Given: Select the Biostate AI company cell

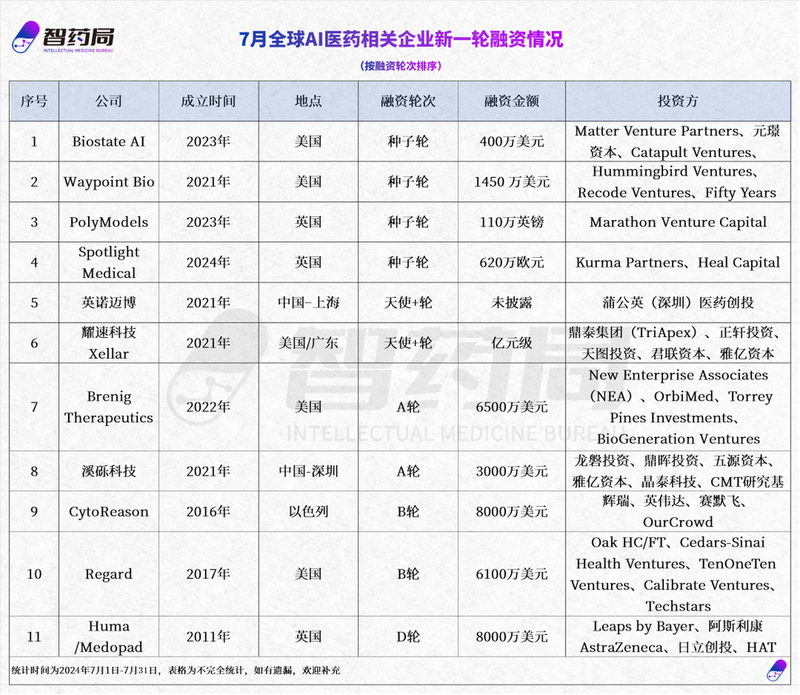Looking at the screenshot, I should tap(109, 141).
